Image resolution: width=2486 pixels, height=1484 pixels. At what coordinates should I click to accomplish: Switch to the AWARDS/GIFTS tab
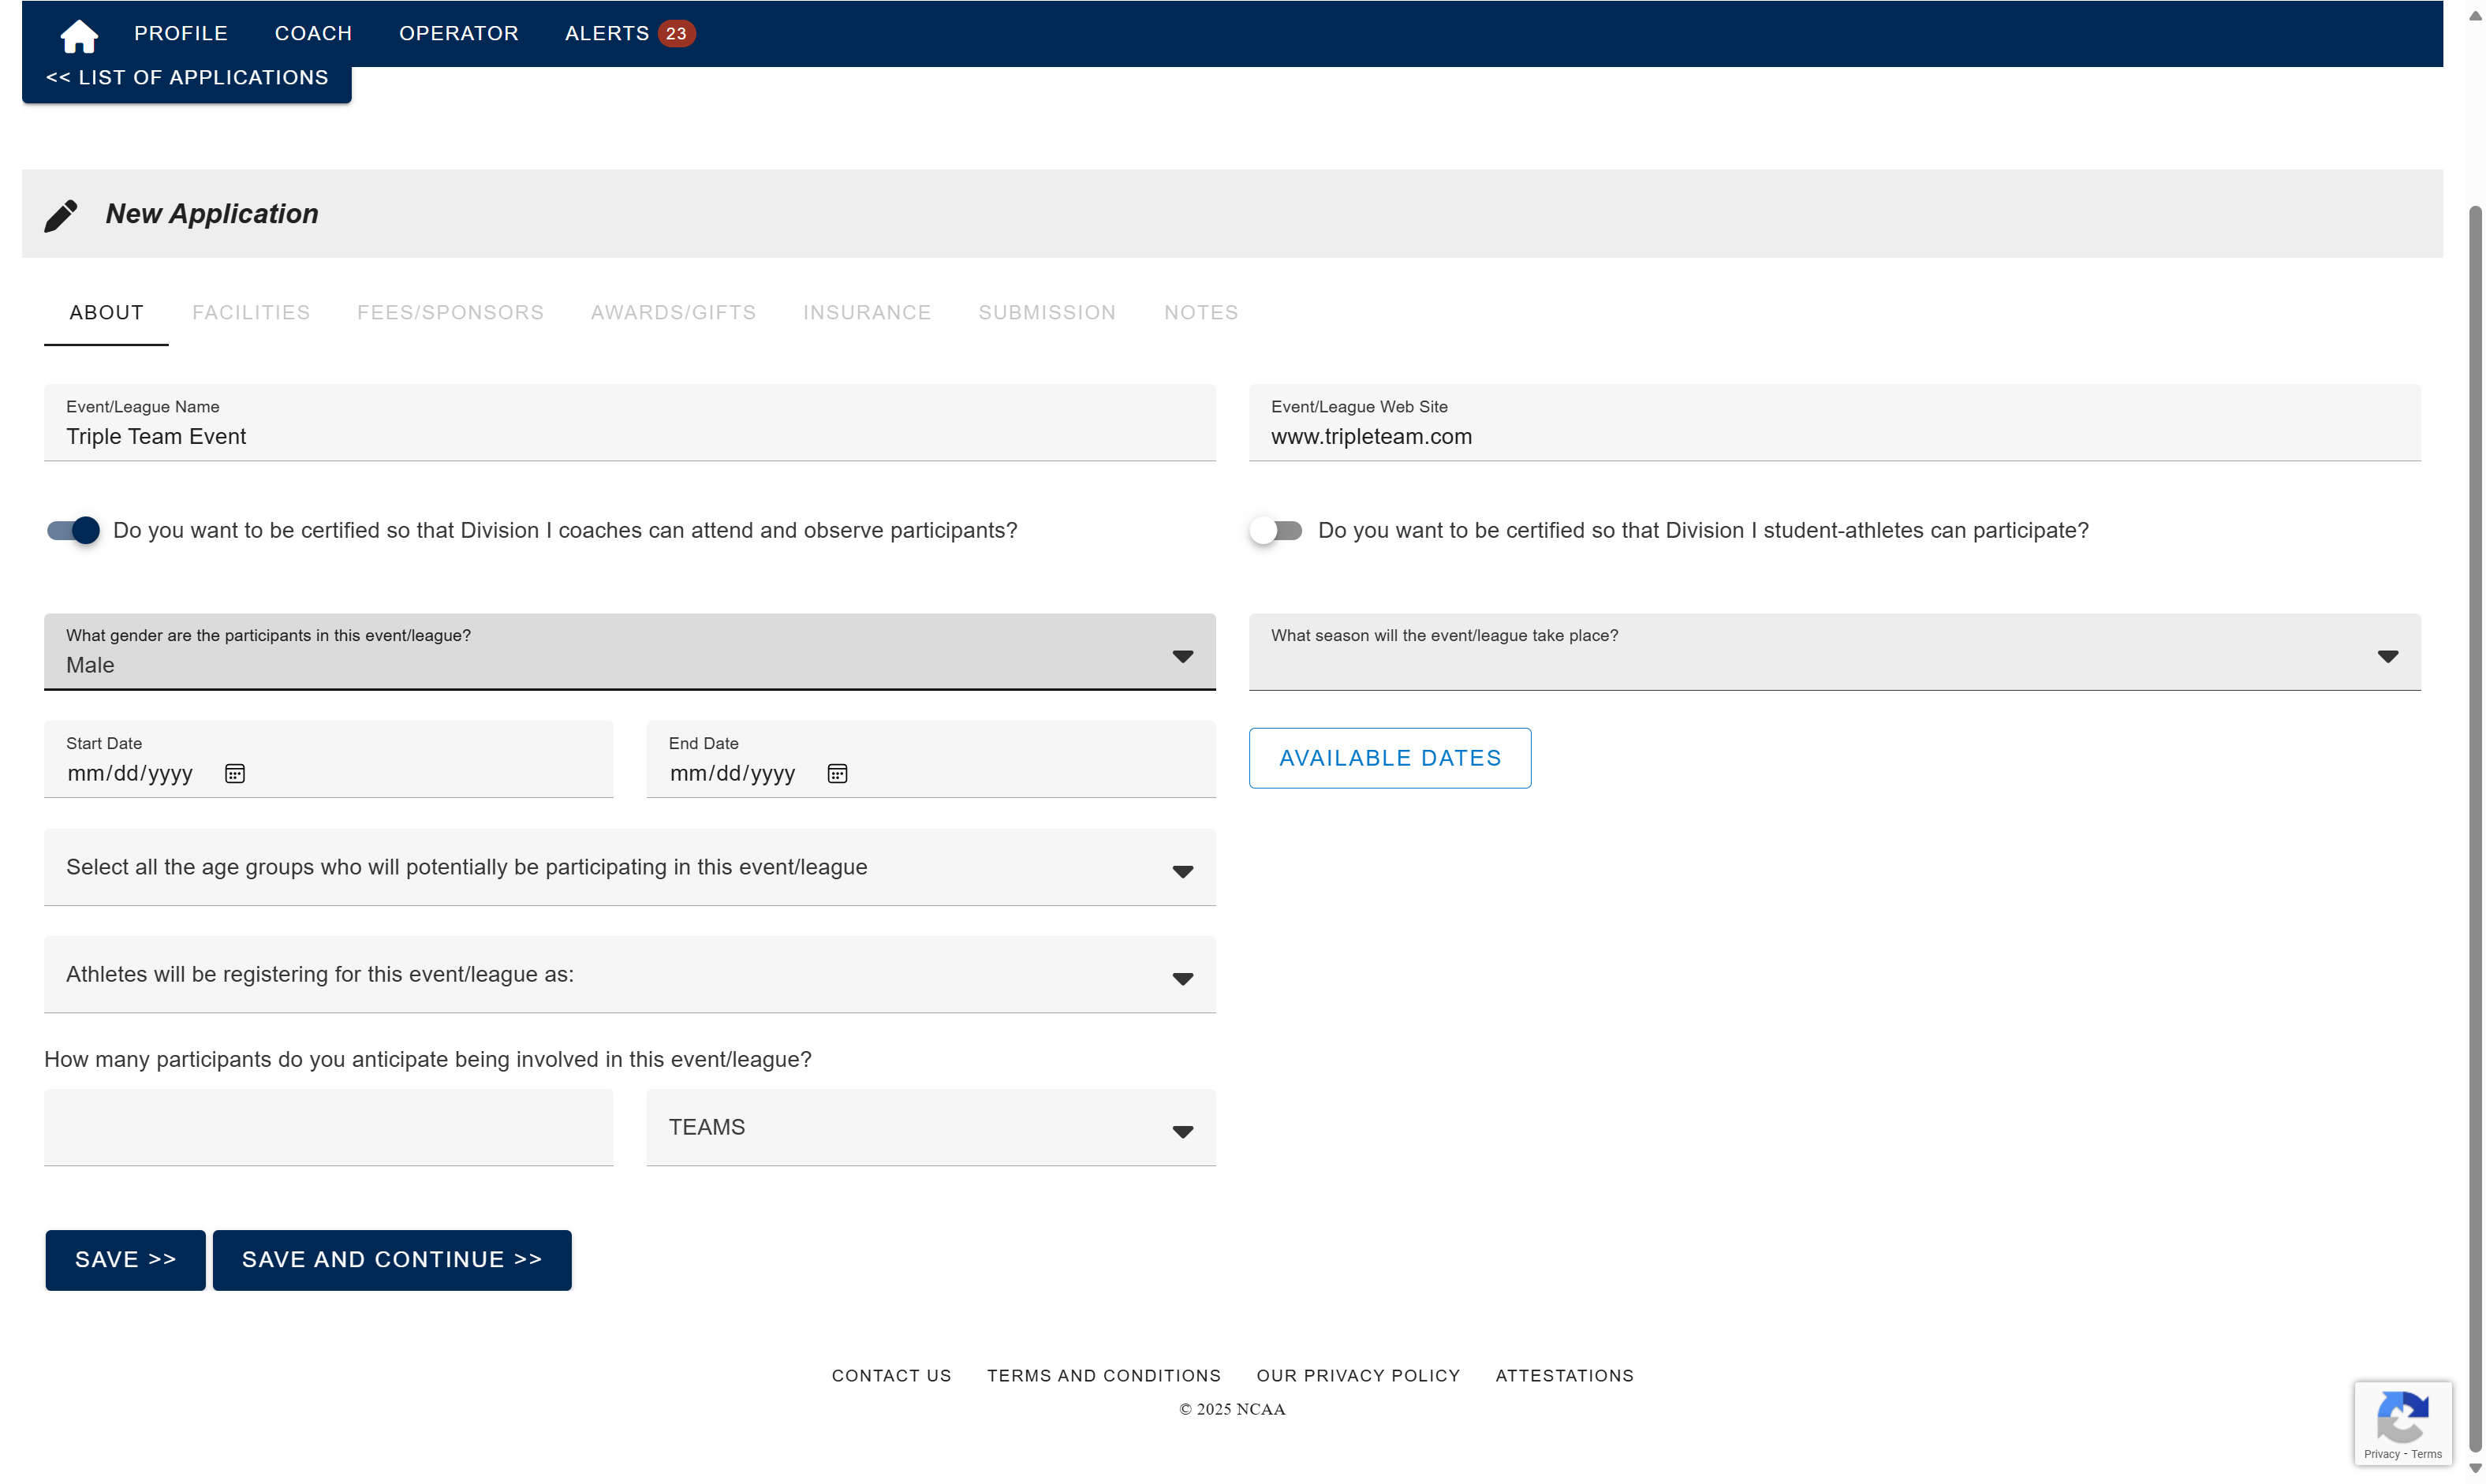[x=673, y=312]
